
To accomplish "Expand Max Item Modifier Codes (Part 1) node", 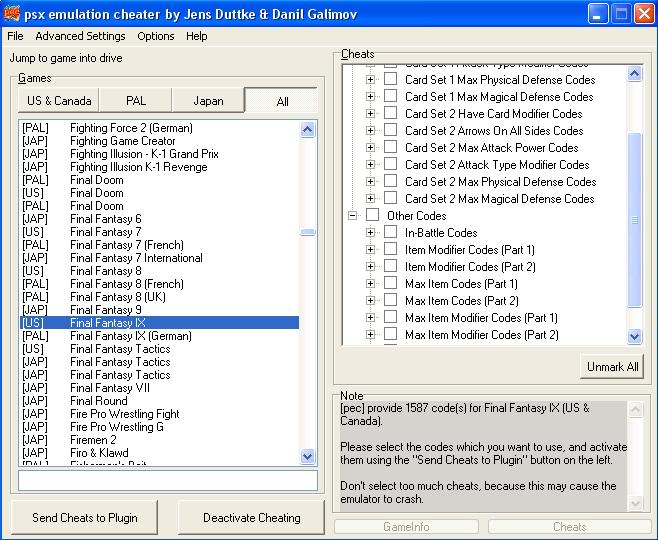I will 370,317.
